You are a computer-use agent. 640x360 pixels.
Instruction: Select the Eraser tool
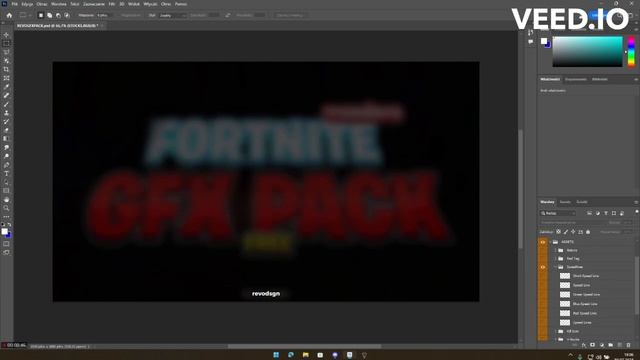(x=6, y=130)
